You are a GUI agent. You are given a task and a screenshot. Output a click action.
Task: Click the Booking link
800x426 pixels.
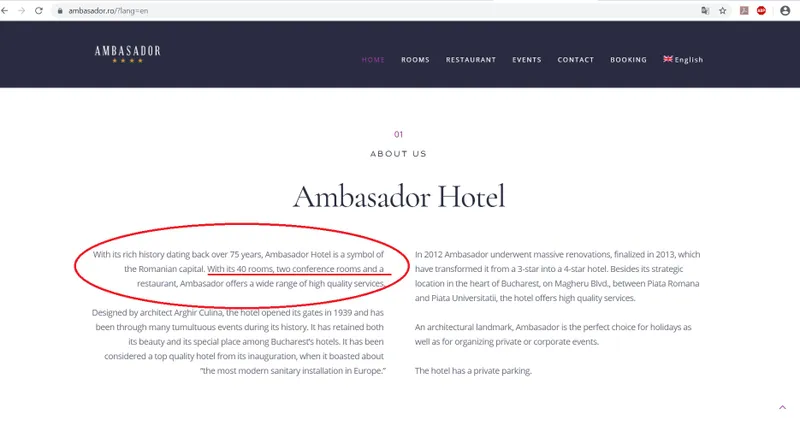tap(629, 60)
